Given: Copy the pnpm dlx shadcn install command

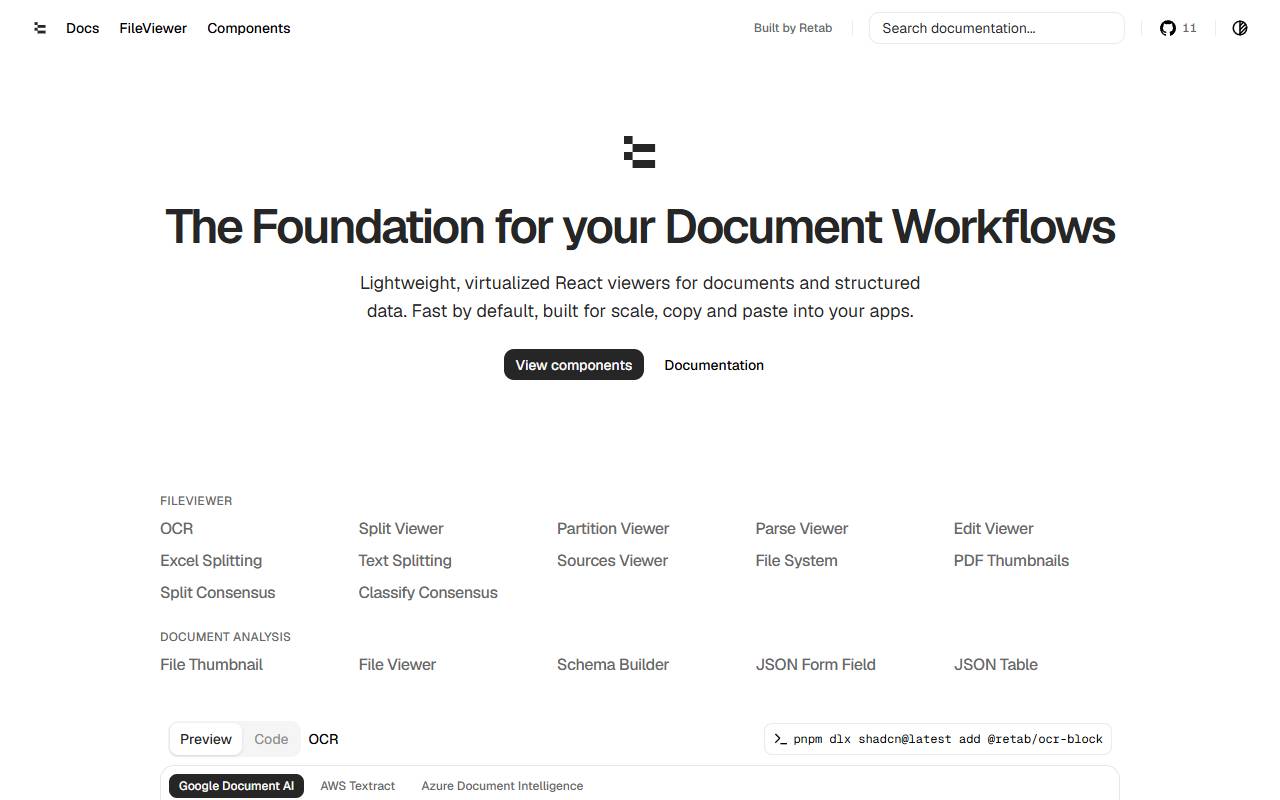Looking at the screenshot, I should [938, 739].
